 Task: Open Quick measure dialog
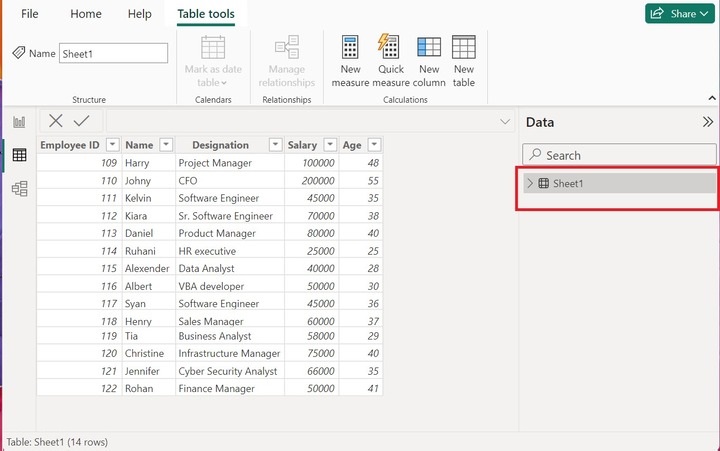point(391,61)
